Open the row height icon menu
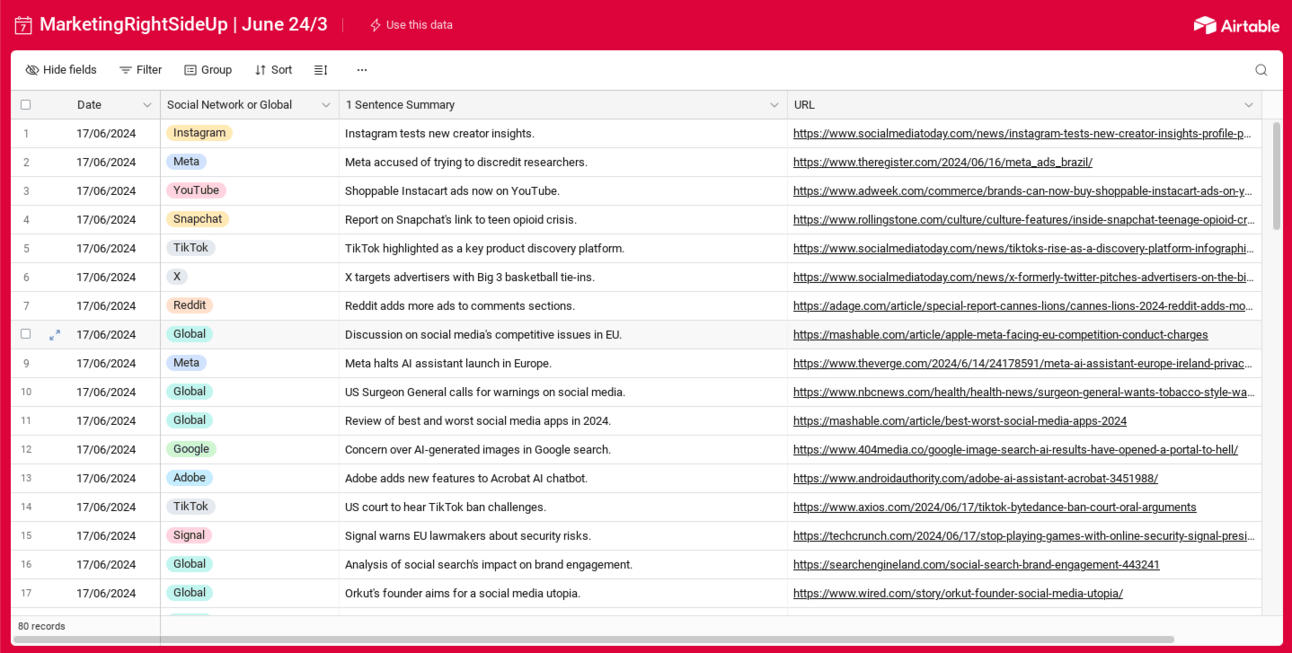1292x653 pixels. click(x=321, y=70)
